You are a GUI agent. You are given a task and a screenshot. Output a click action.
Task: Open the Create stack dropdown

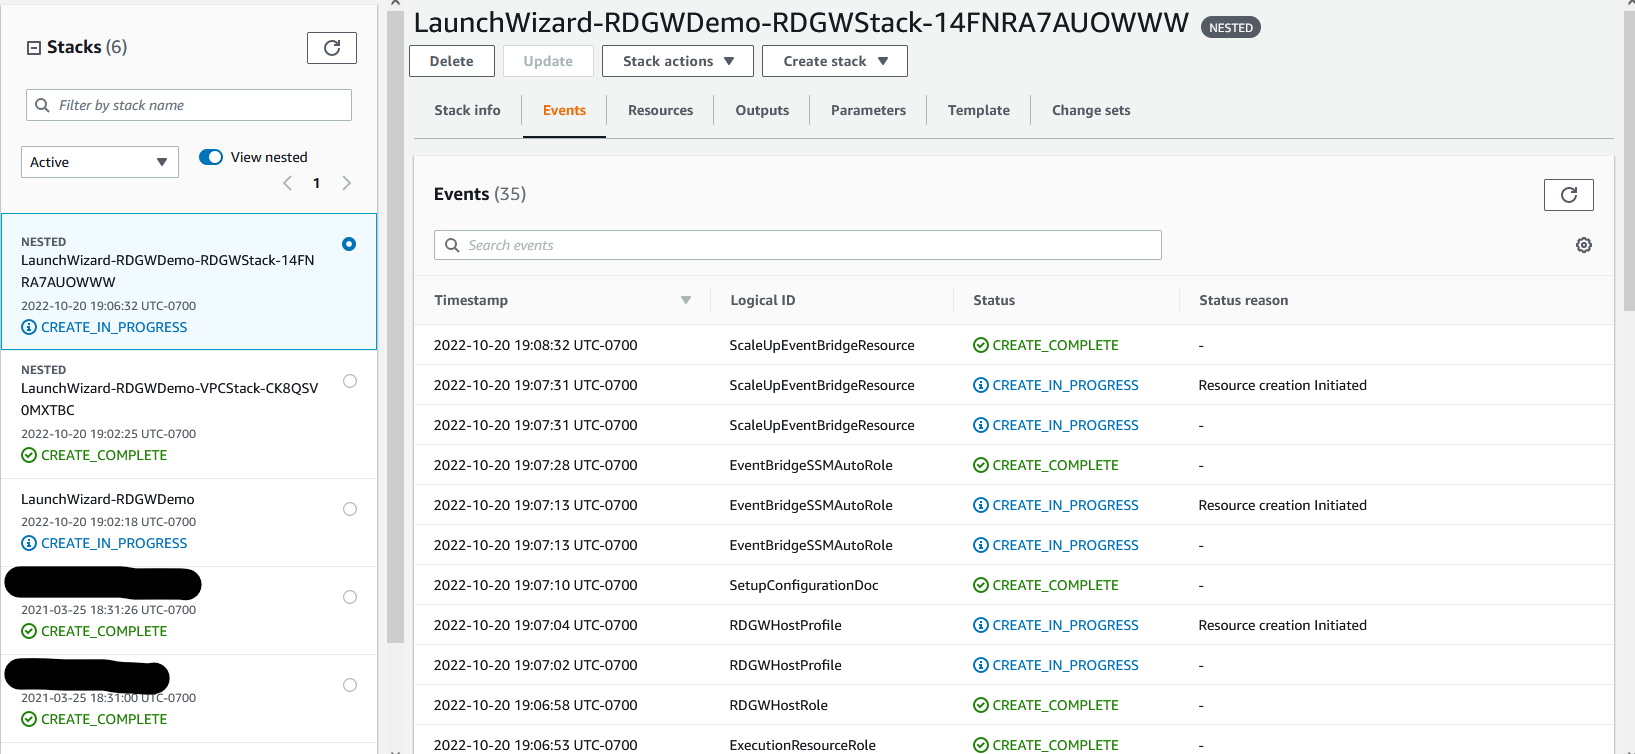(834, 61)
